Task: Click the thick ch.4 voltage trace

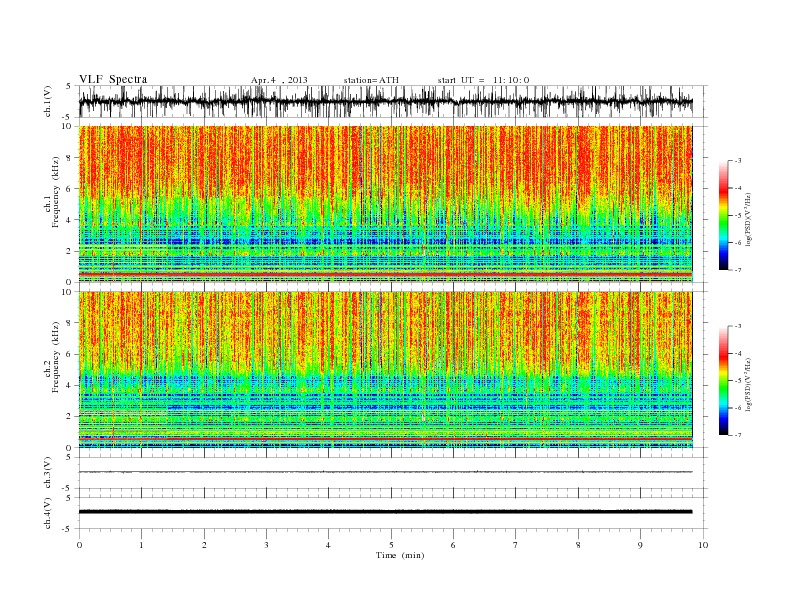Action: 385,512
